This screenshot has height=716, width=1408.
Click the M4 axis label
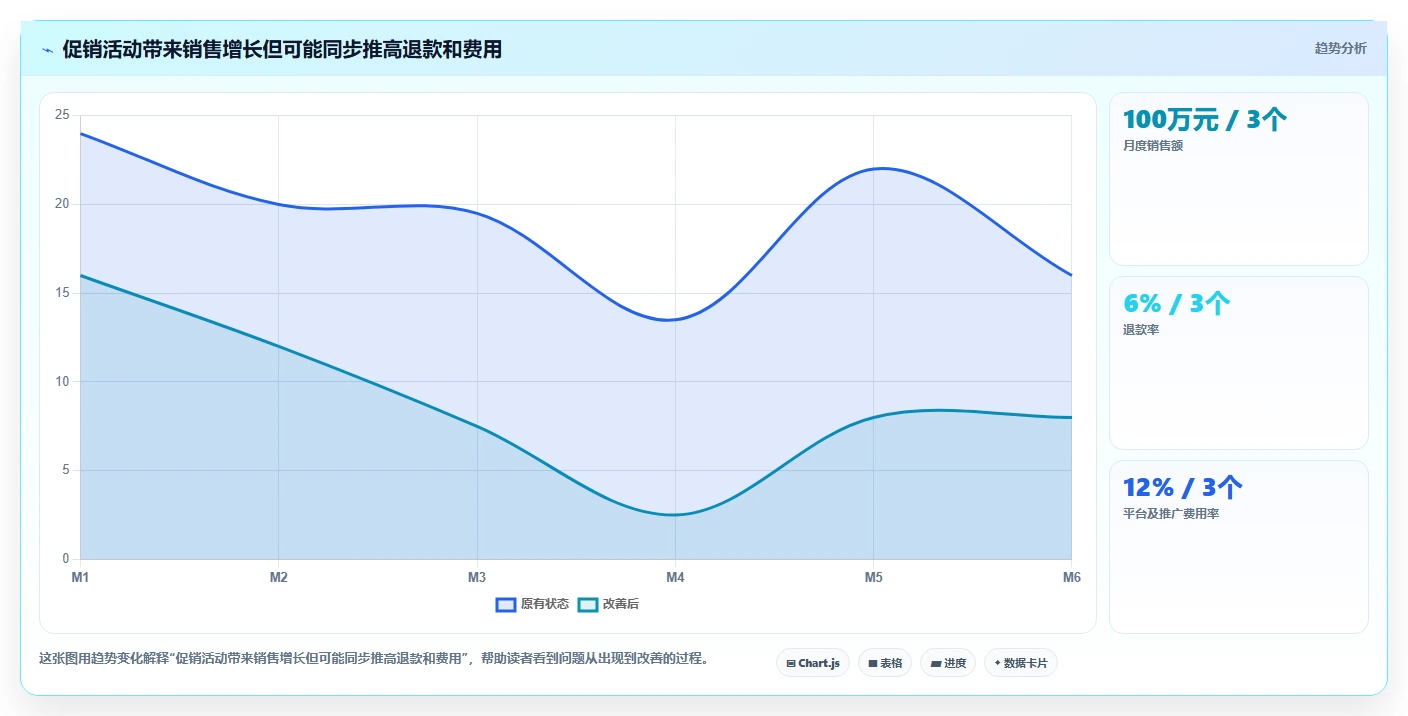pyautogui.click(x=675, y=577)
